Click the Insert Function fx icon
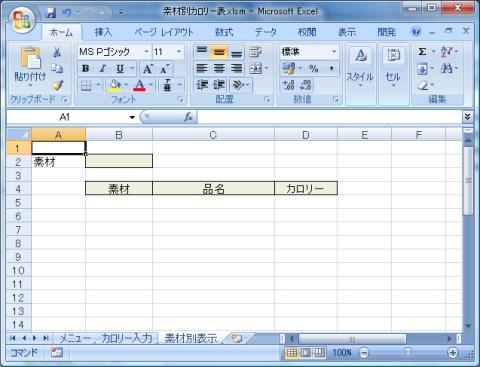Screen dimensions: 480x367 (x=188, y=117)
